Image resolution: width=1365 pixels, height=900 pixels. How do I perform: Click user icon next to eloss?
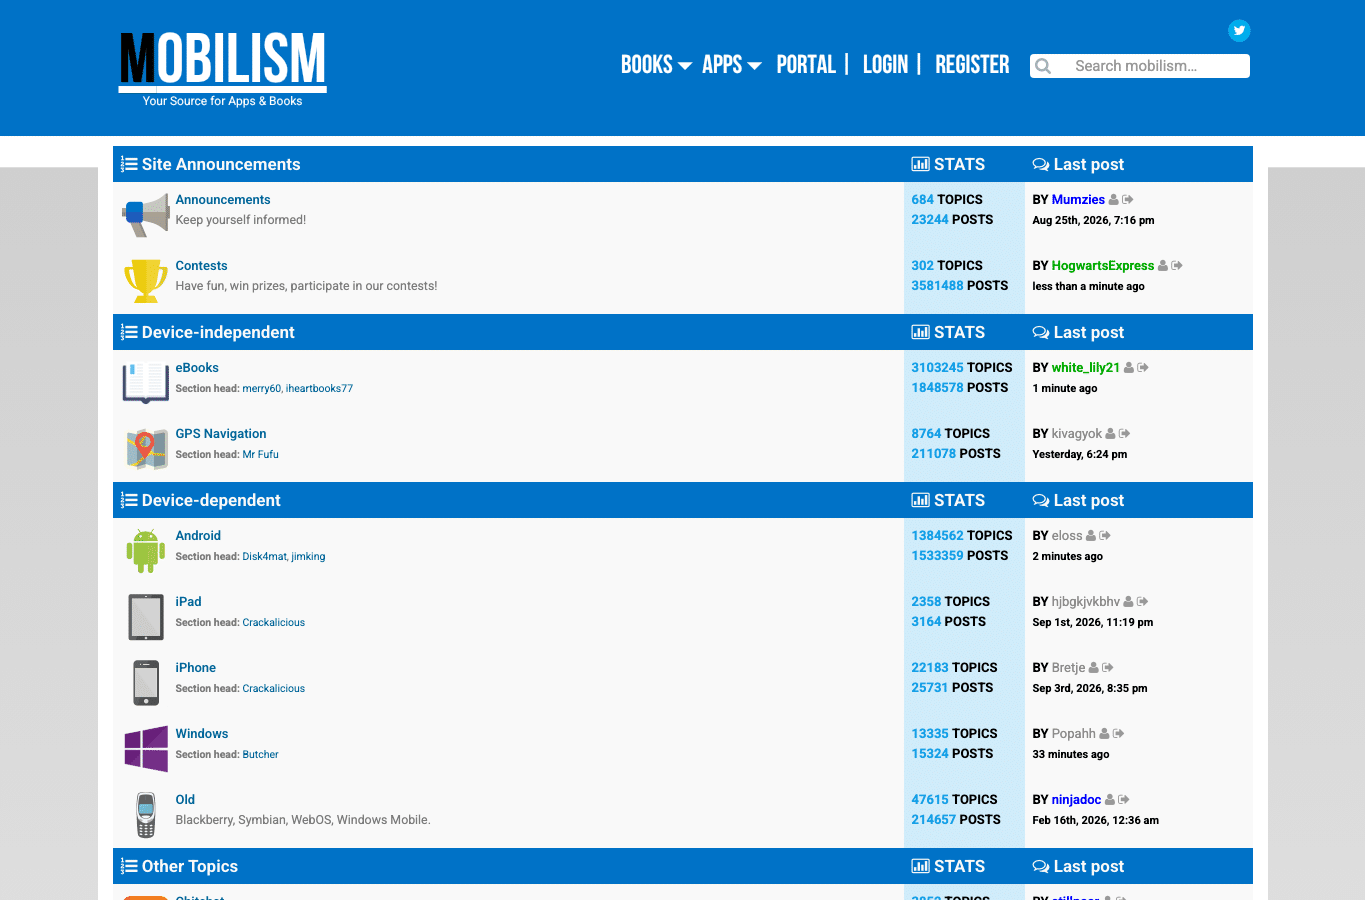1091,536
